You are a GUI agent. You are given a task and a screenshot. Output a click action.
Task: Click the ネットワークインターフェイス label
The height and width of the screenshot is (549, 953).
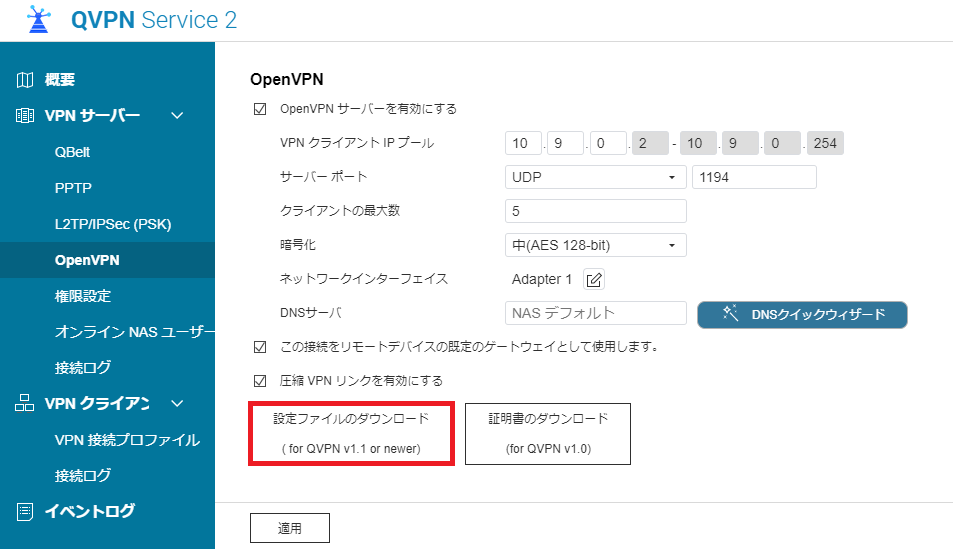point(363,279)
